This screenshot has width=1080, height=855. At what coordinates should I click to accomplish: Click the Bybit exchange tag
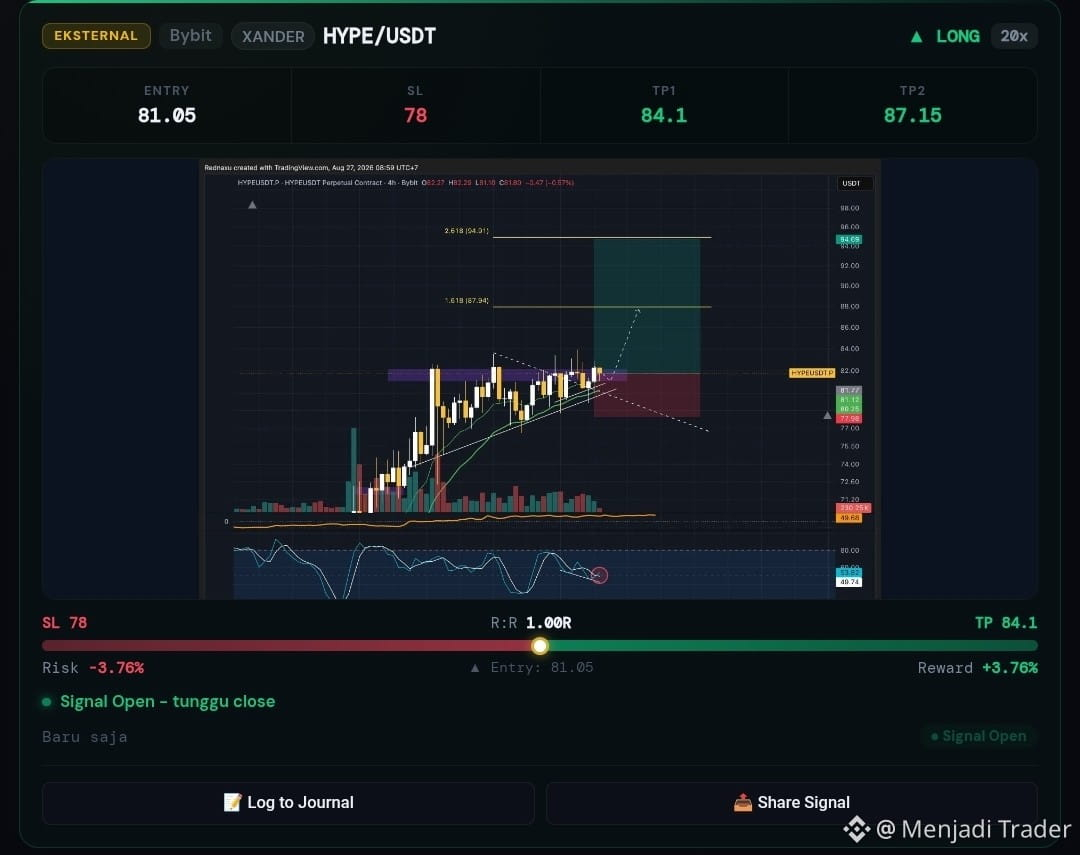point(190,36)
